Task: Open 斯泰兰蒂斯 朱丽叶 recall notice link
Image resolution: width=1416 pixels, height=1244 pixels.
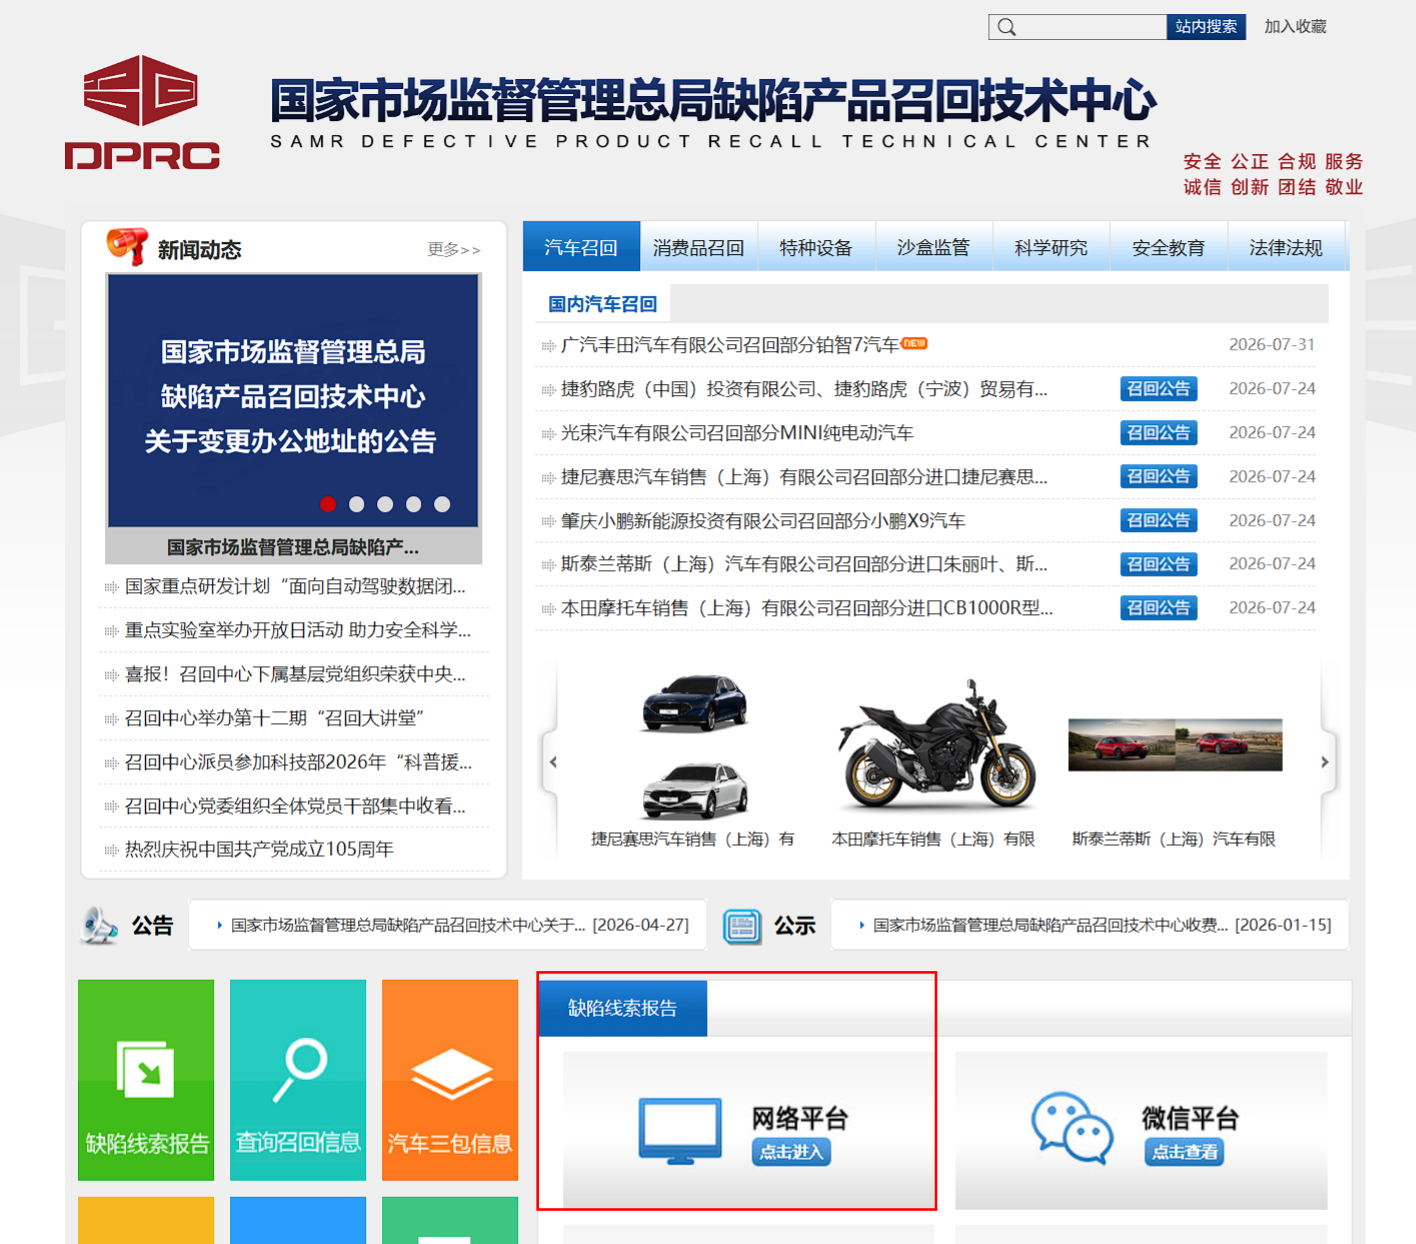Action: 804,564
